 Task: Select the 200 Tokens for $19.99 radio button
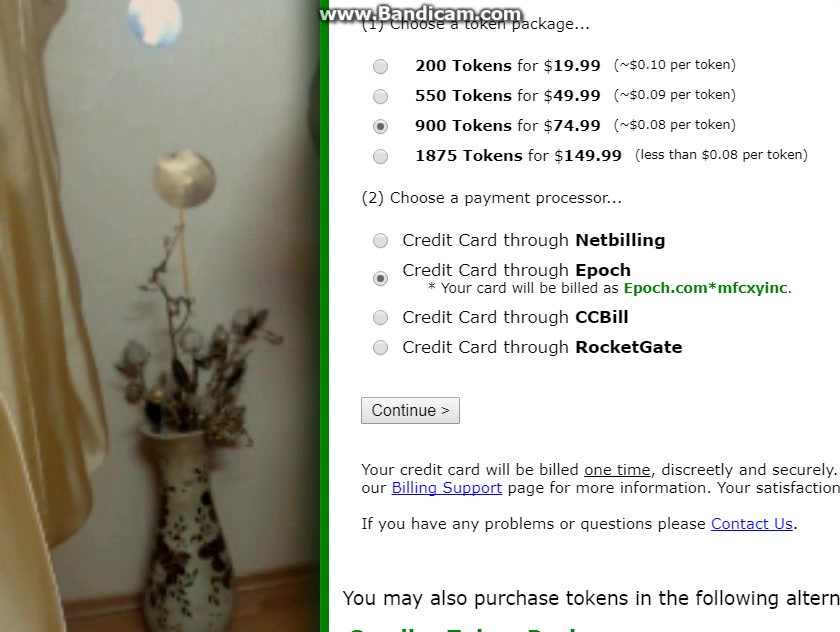[x=380, y=66]
